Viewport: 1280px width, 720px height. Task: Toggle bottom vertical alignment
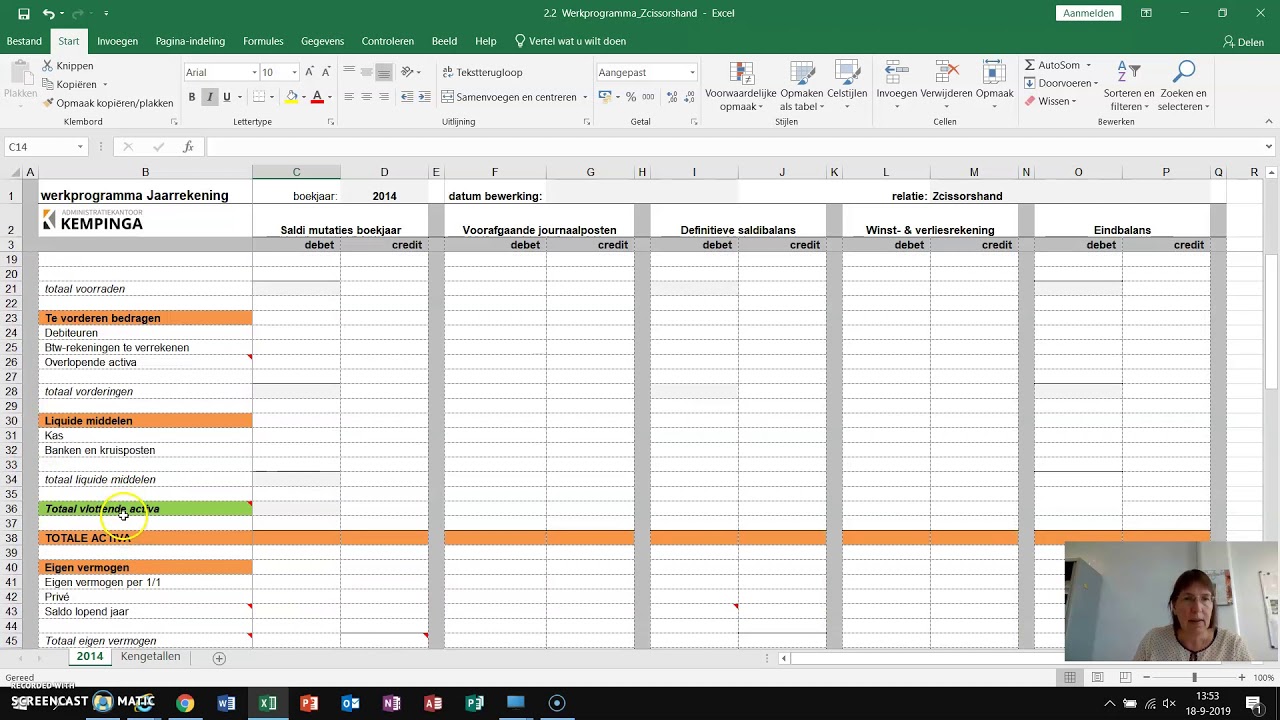383,72
